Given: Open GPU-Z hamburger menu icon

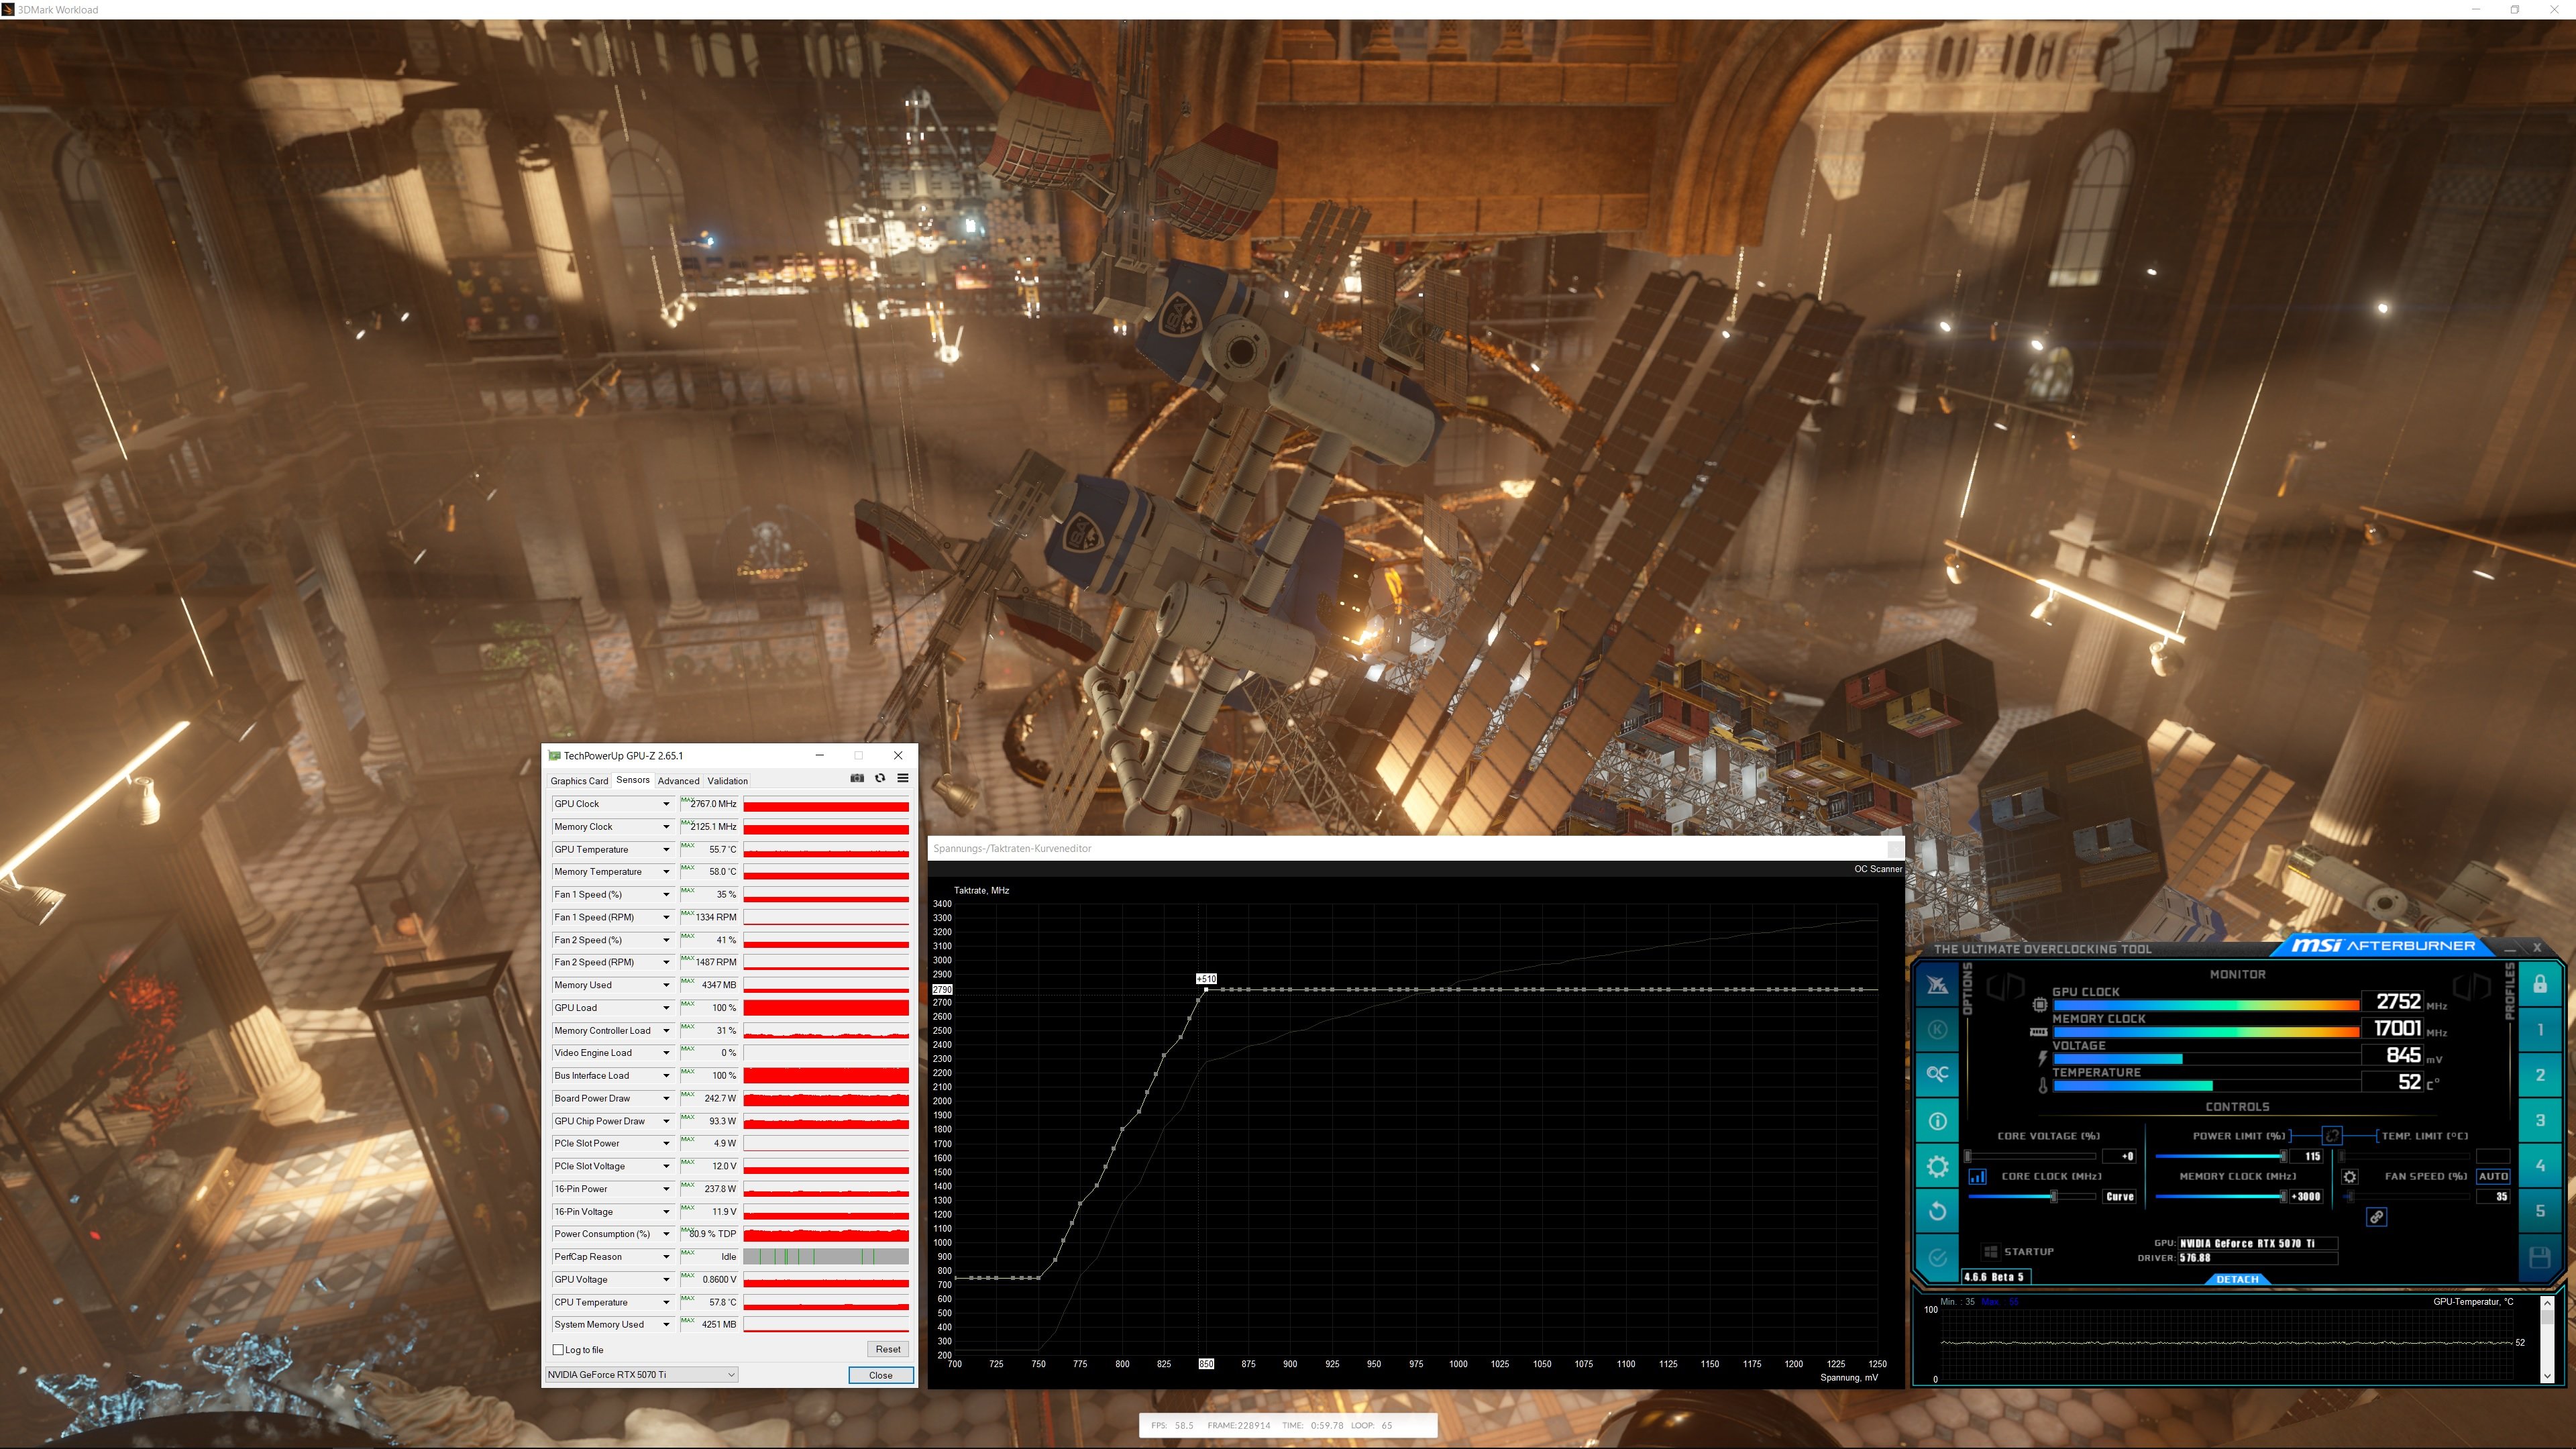Looking at the screenshot, I should (902, 778).
